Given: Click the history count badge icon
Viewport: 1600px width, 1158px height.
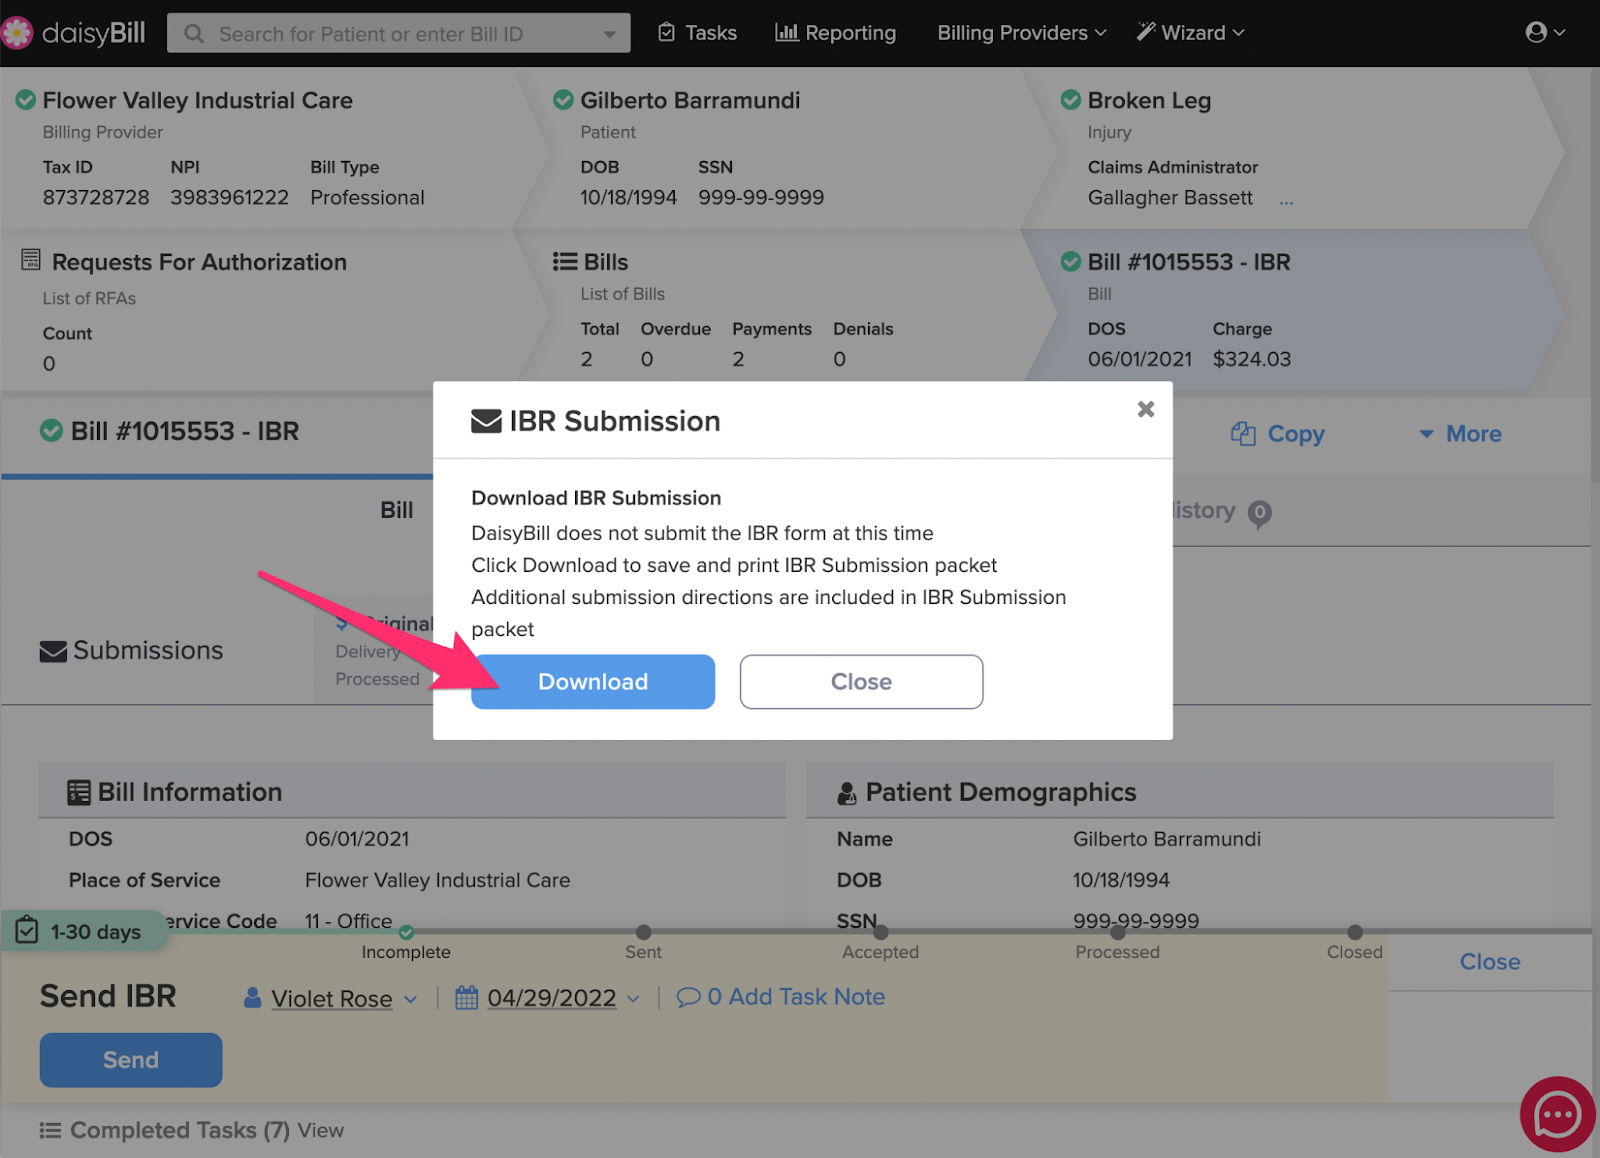Looking at the screenshot, I should (1260, 514).
